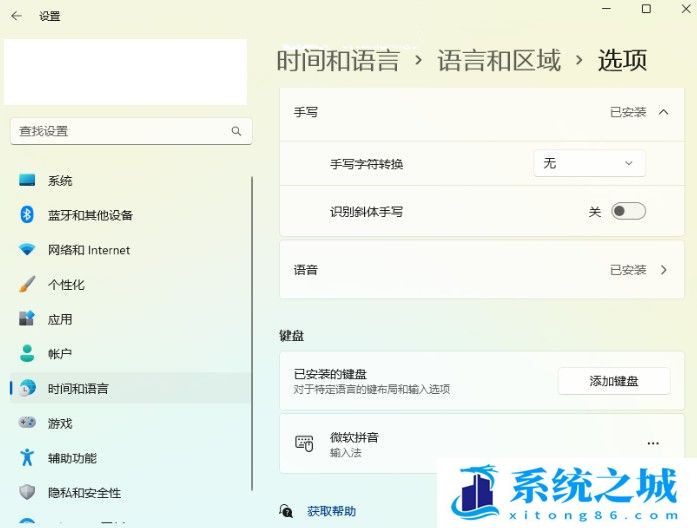Click 语言和区域 breadcrumb
The image size is (697, 528).
point(498,60)
